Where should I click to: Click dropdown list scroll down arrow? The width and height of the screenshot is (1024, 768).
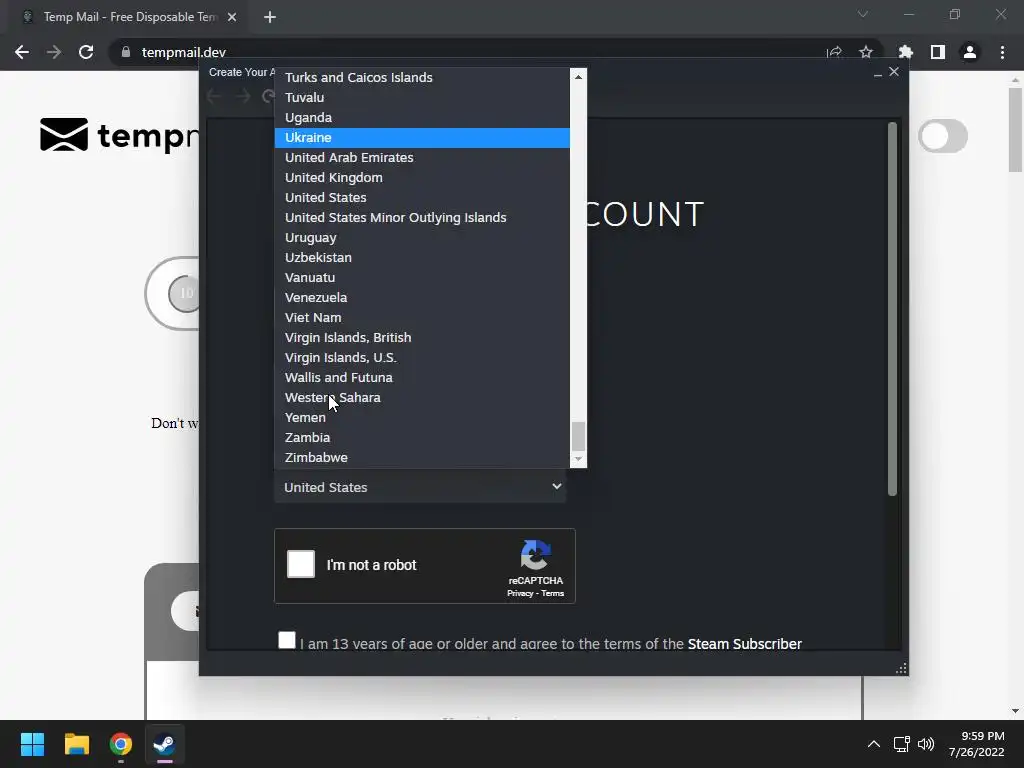[x=578, y=459]
